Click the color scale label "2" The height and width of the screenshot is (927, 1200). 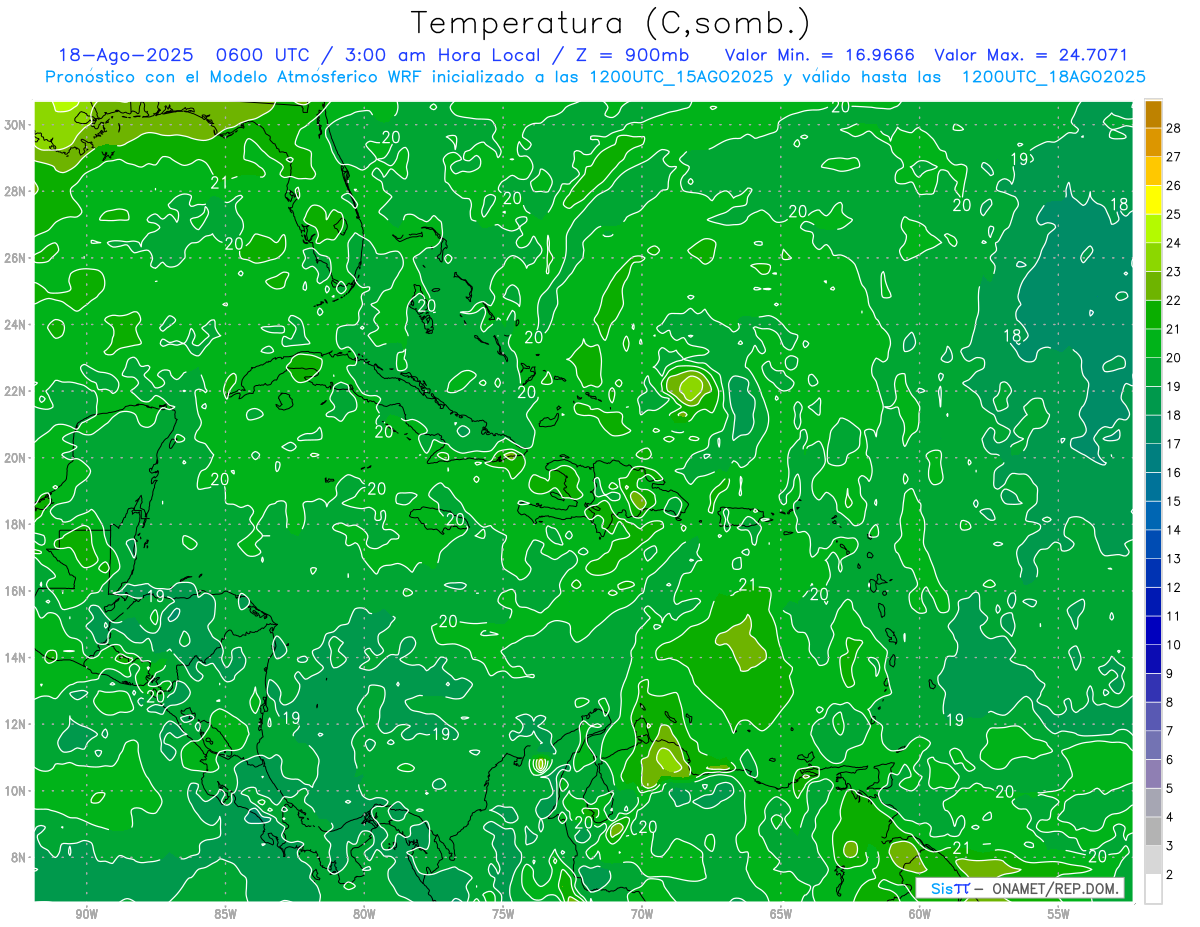[1170, 875]
